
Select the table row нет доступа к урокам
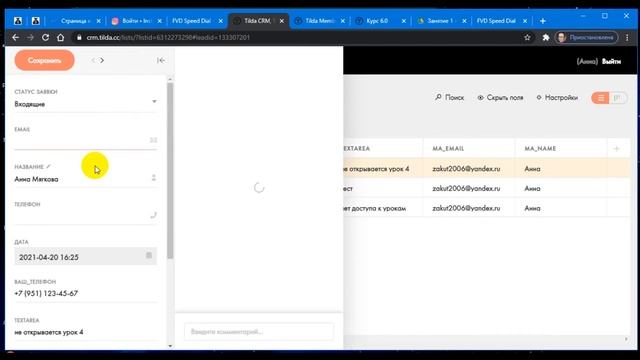pyautogui.click(x=487, y=208)
